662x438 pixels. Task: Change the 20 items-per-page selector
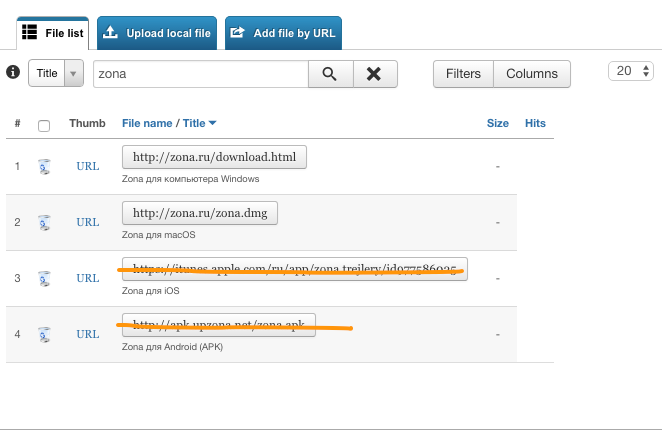point(631,71)
